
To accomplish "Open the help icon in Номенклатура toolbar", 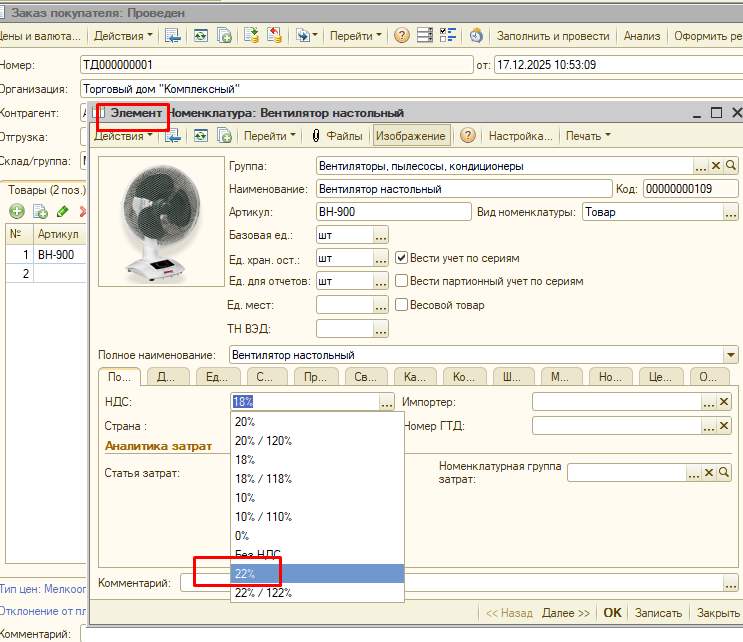I will click(467, 136).
